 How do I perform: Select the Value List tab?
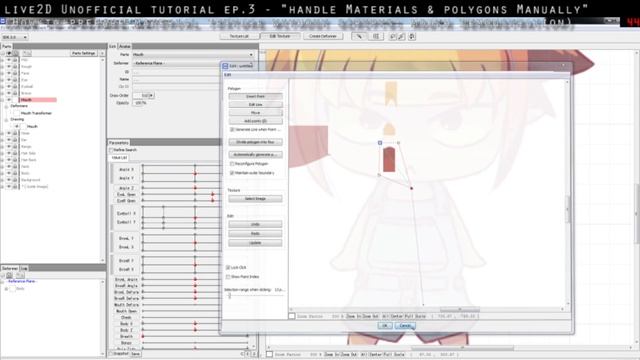(x=119, y=158)
